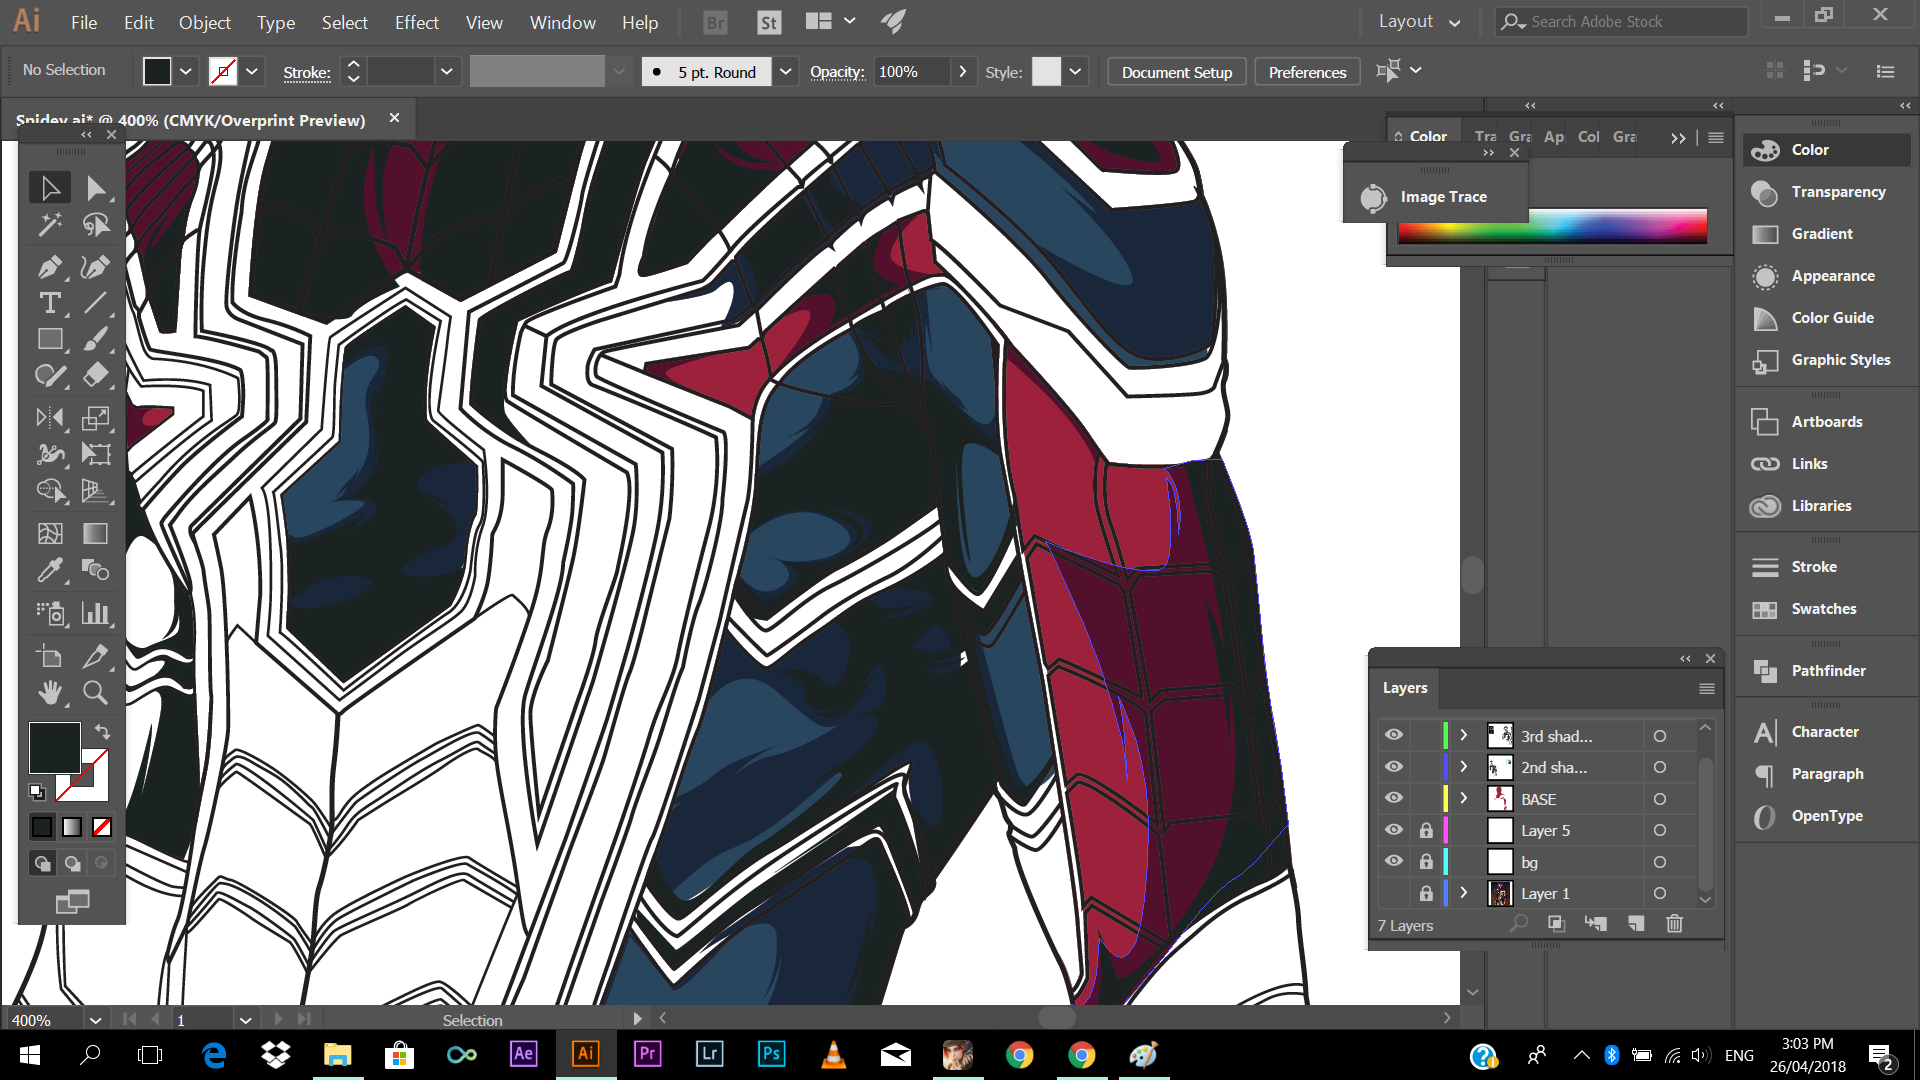Select the Rectangle tool

(x=50, y=340)
